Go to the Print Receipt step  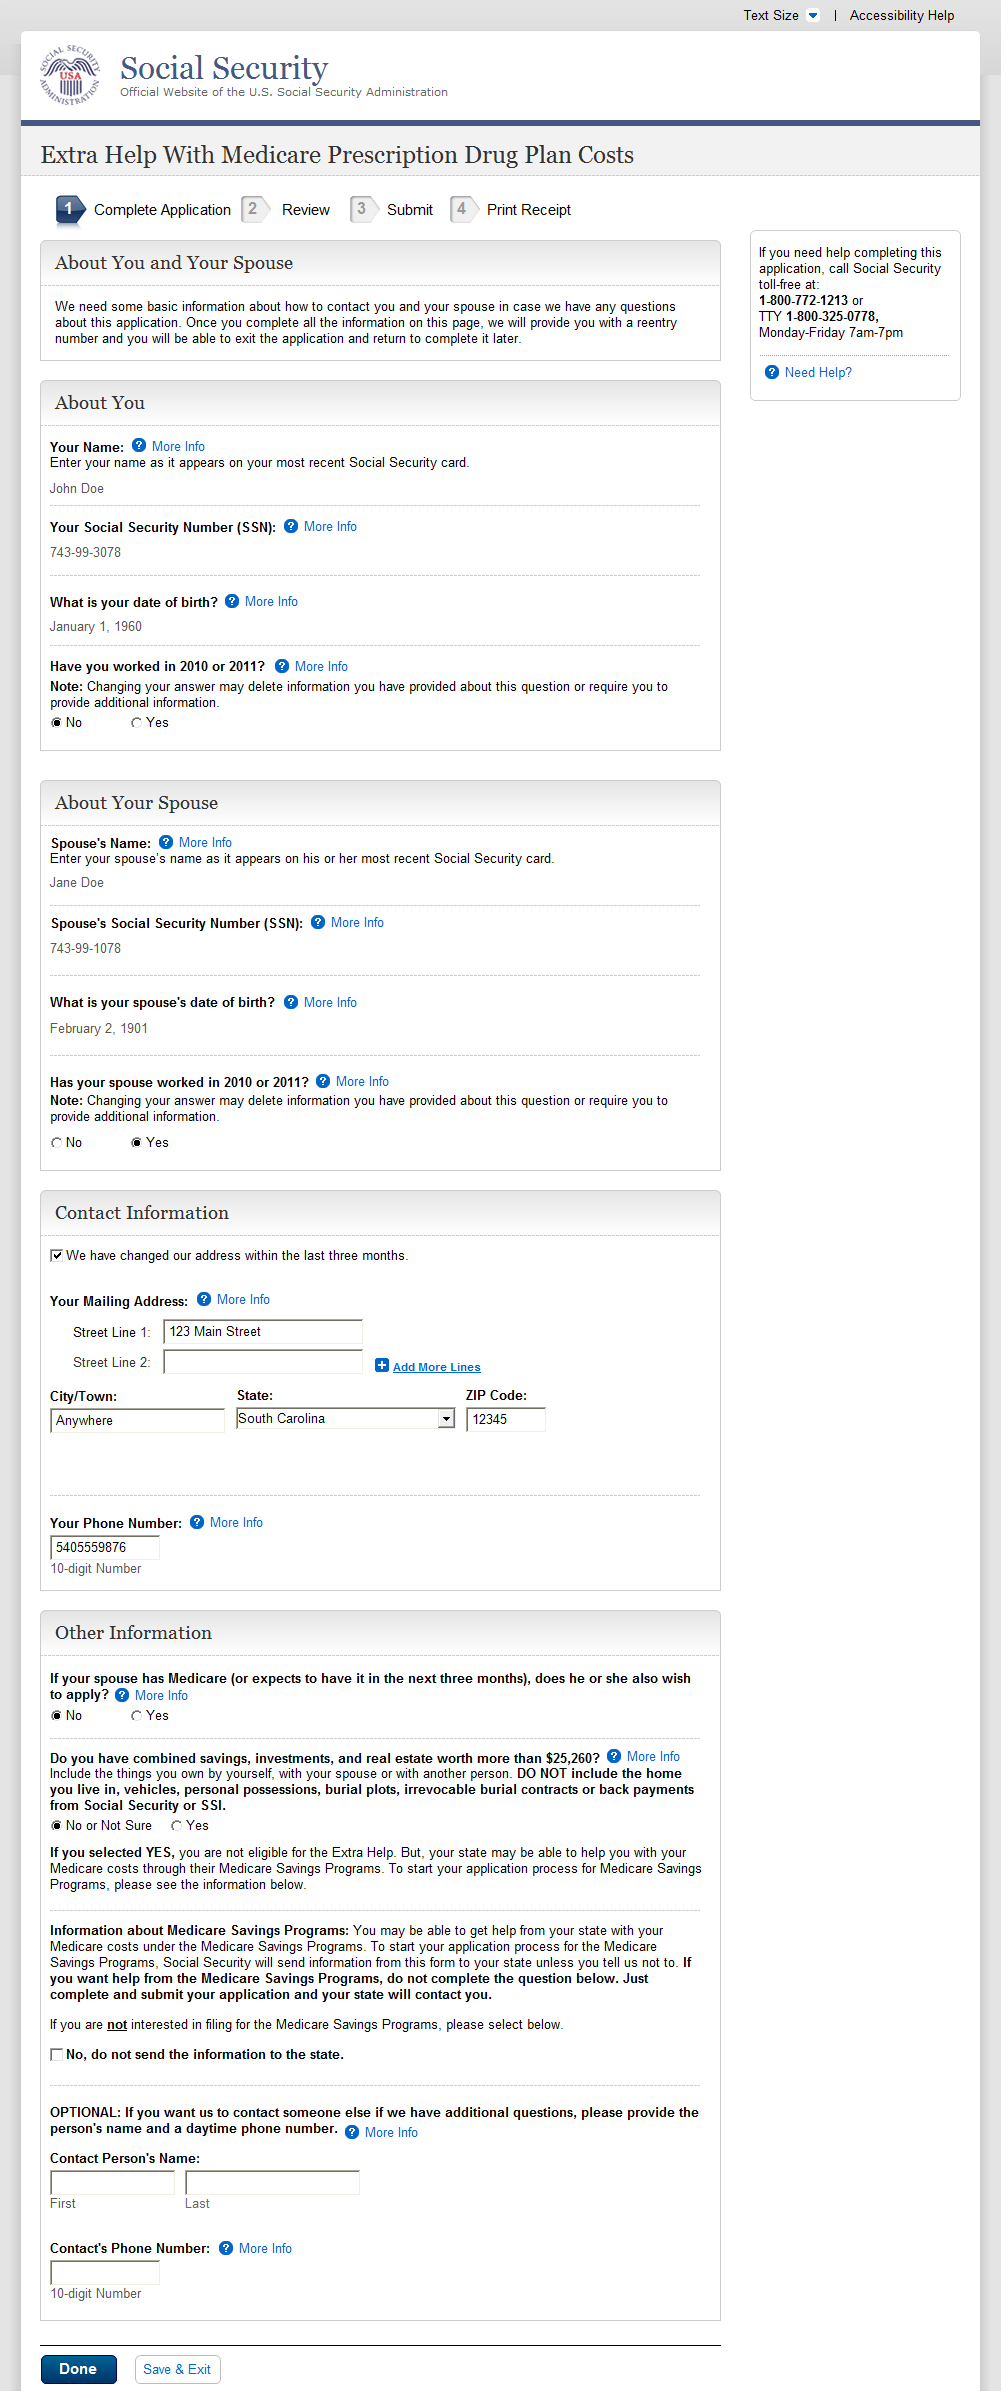(528, 210)
